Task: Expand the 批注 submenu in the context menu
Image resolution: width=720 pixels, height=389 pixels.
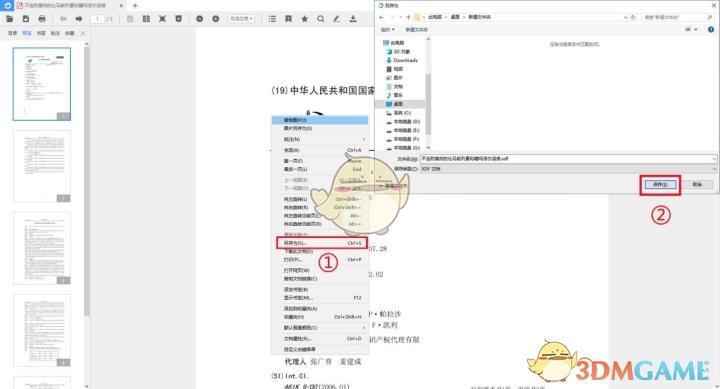Action: 320,139
